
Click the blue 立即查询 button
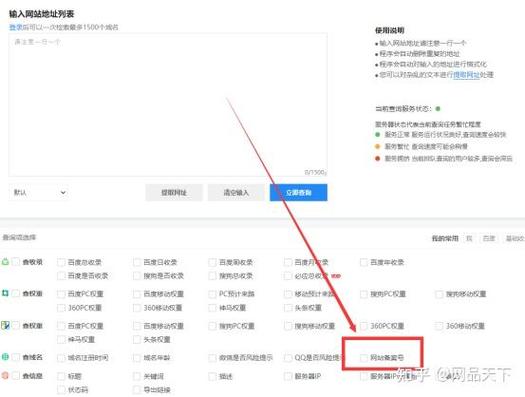[299, 192]
